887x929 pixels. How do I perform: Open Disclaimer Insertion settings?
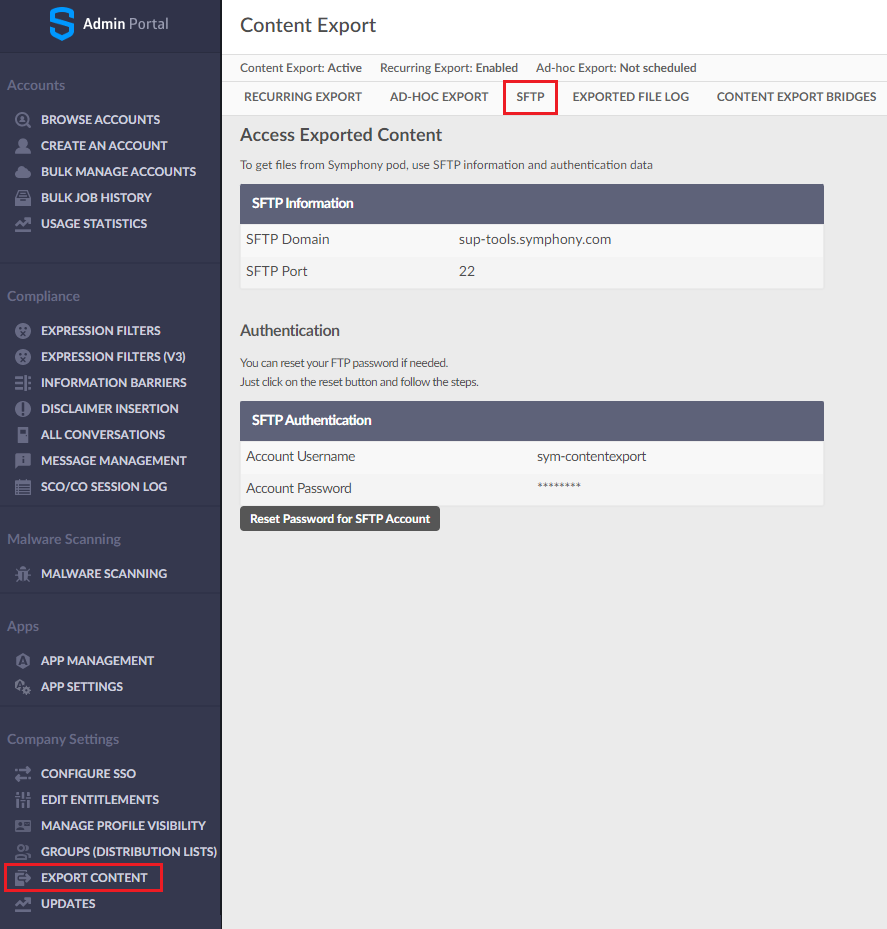pos(110,409)
